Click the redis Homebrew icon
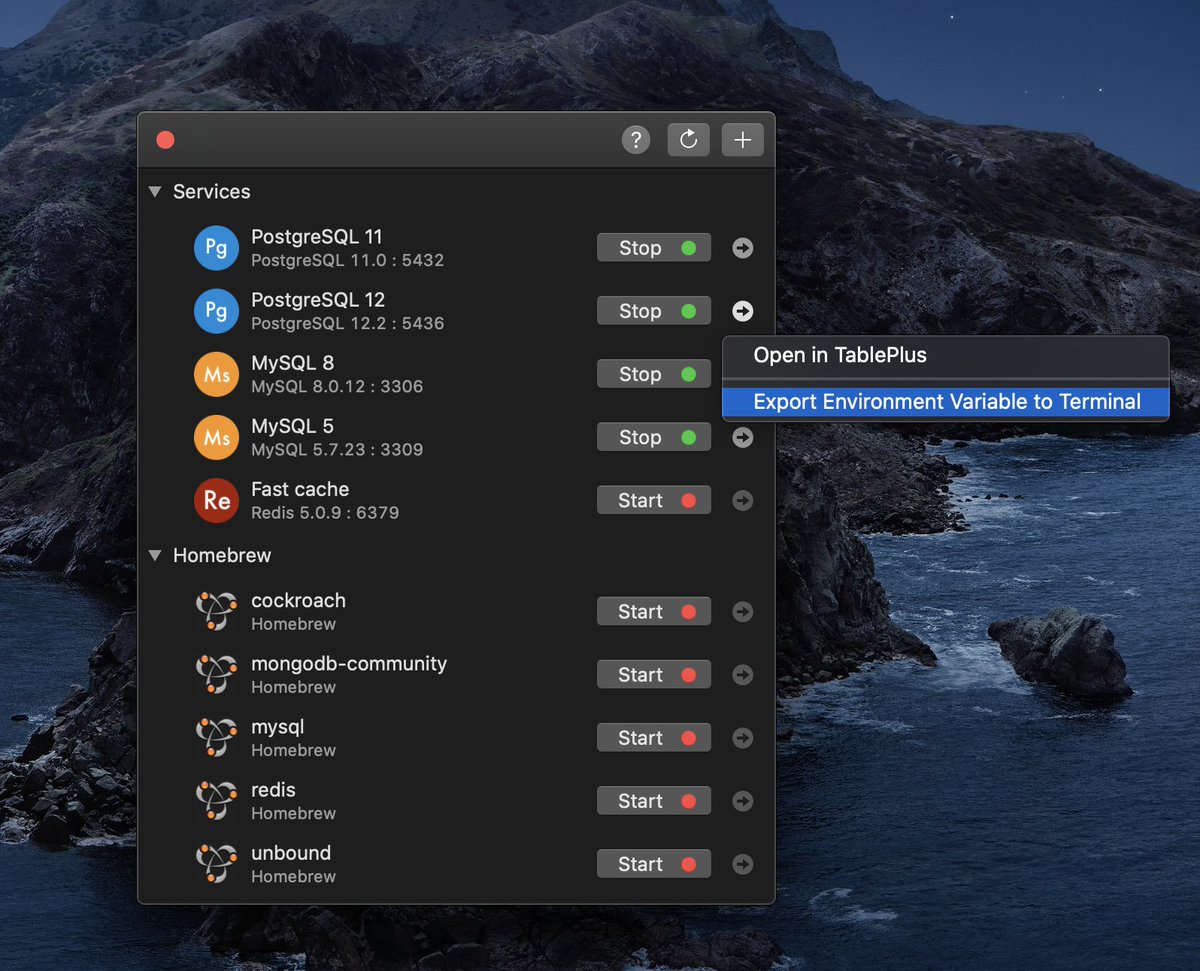 coord(216,800)
